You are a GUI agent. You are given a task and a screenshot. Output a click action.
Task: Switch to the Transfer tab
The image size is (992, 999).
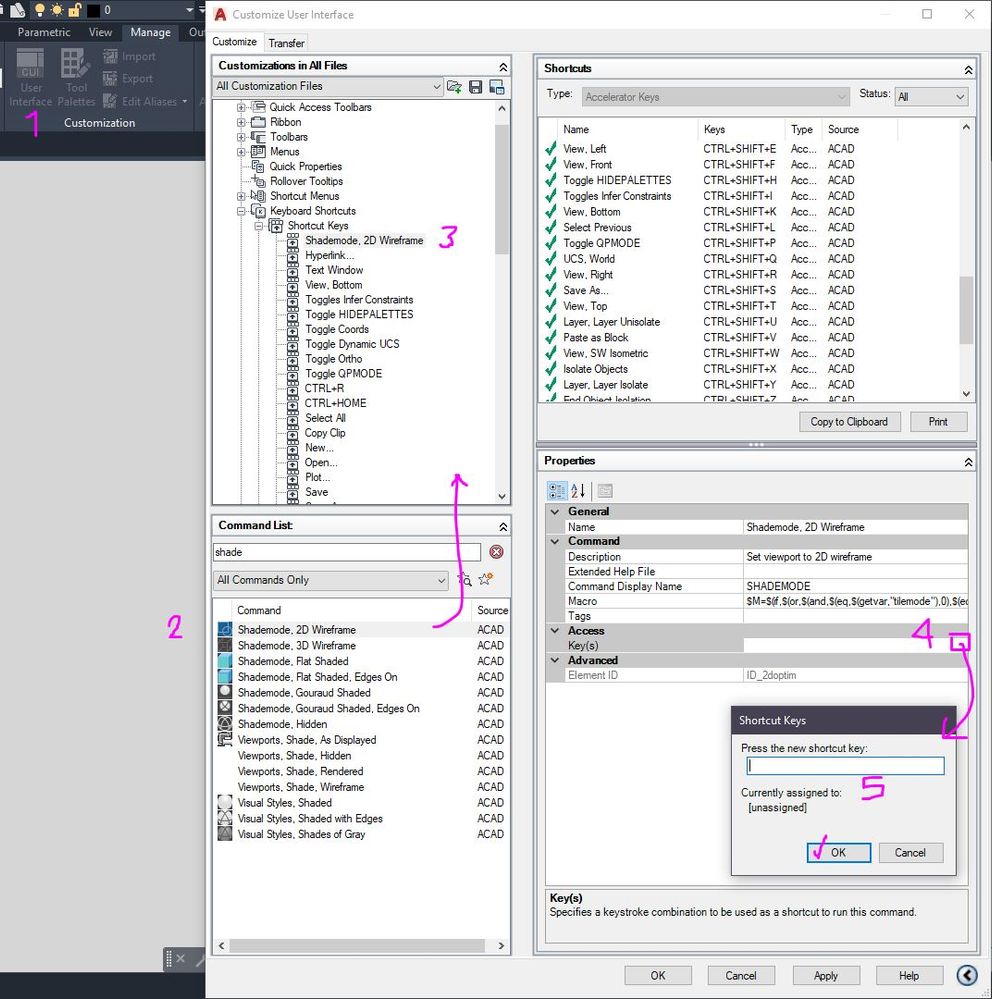[x=286, y=43]
